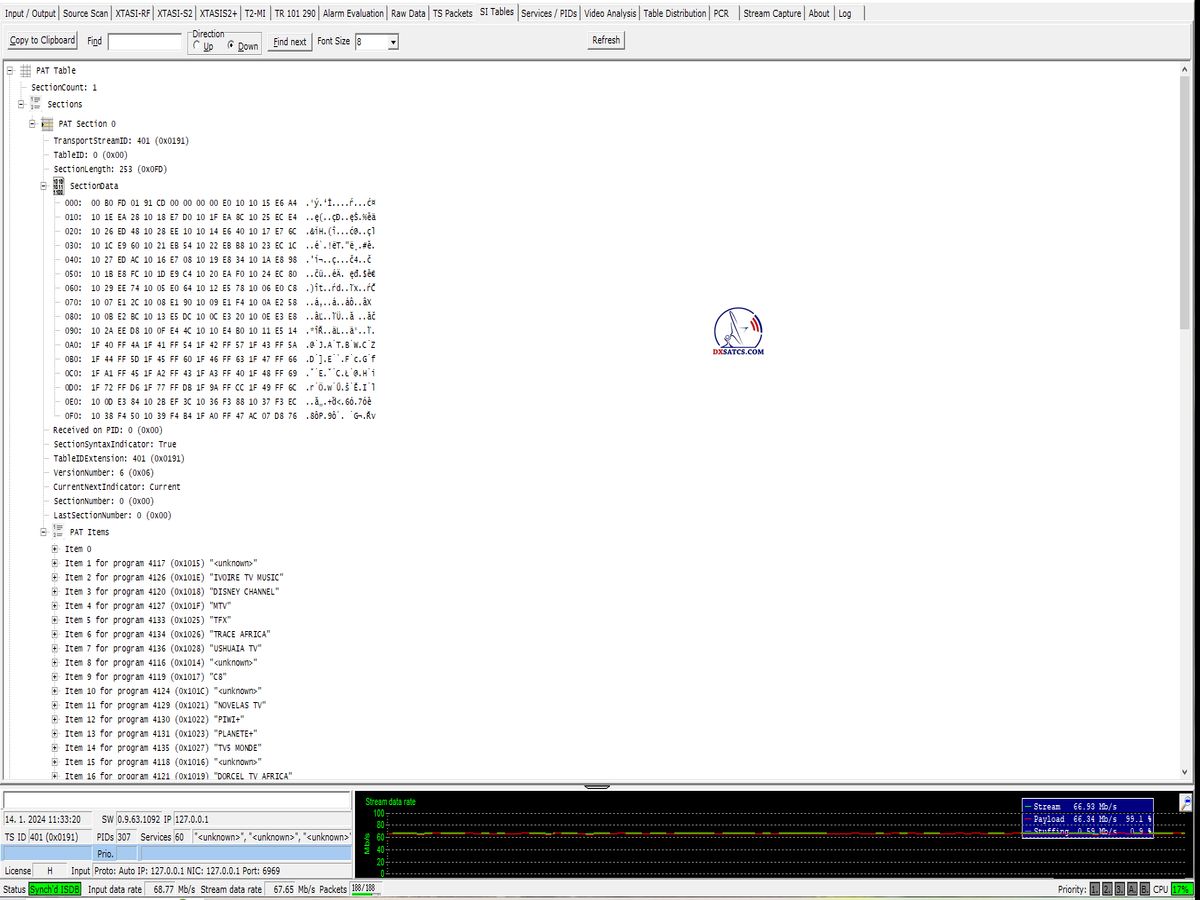
Task: Click priority button 1 in status bar
Action: pos(1095,889)
